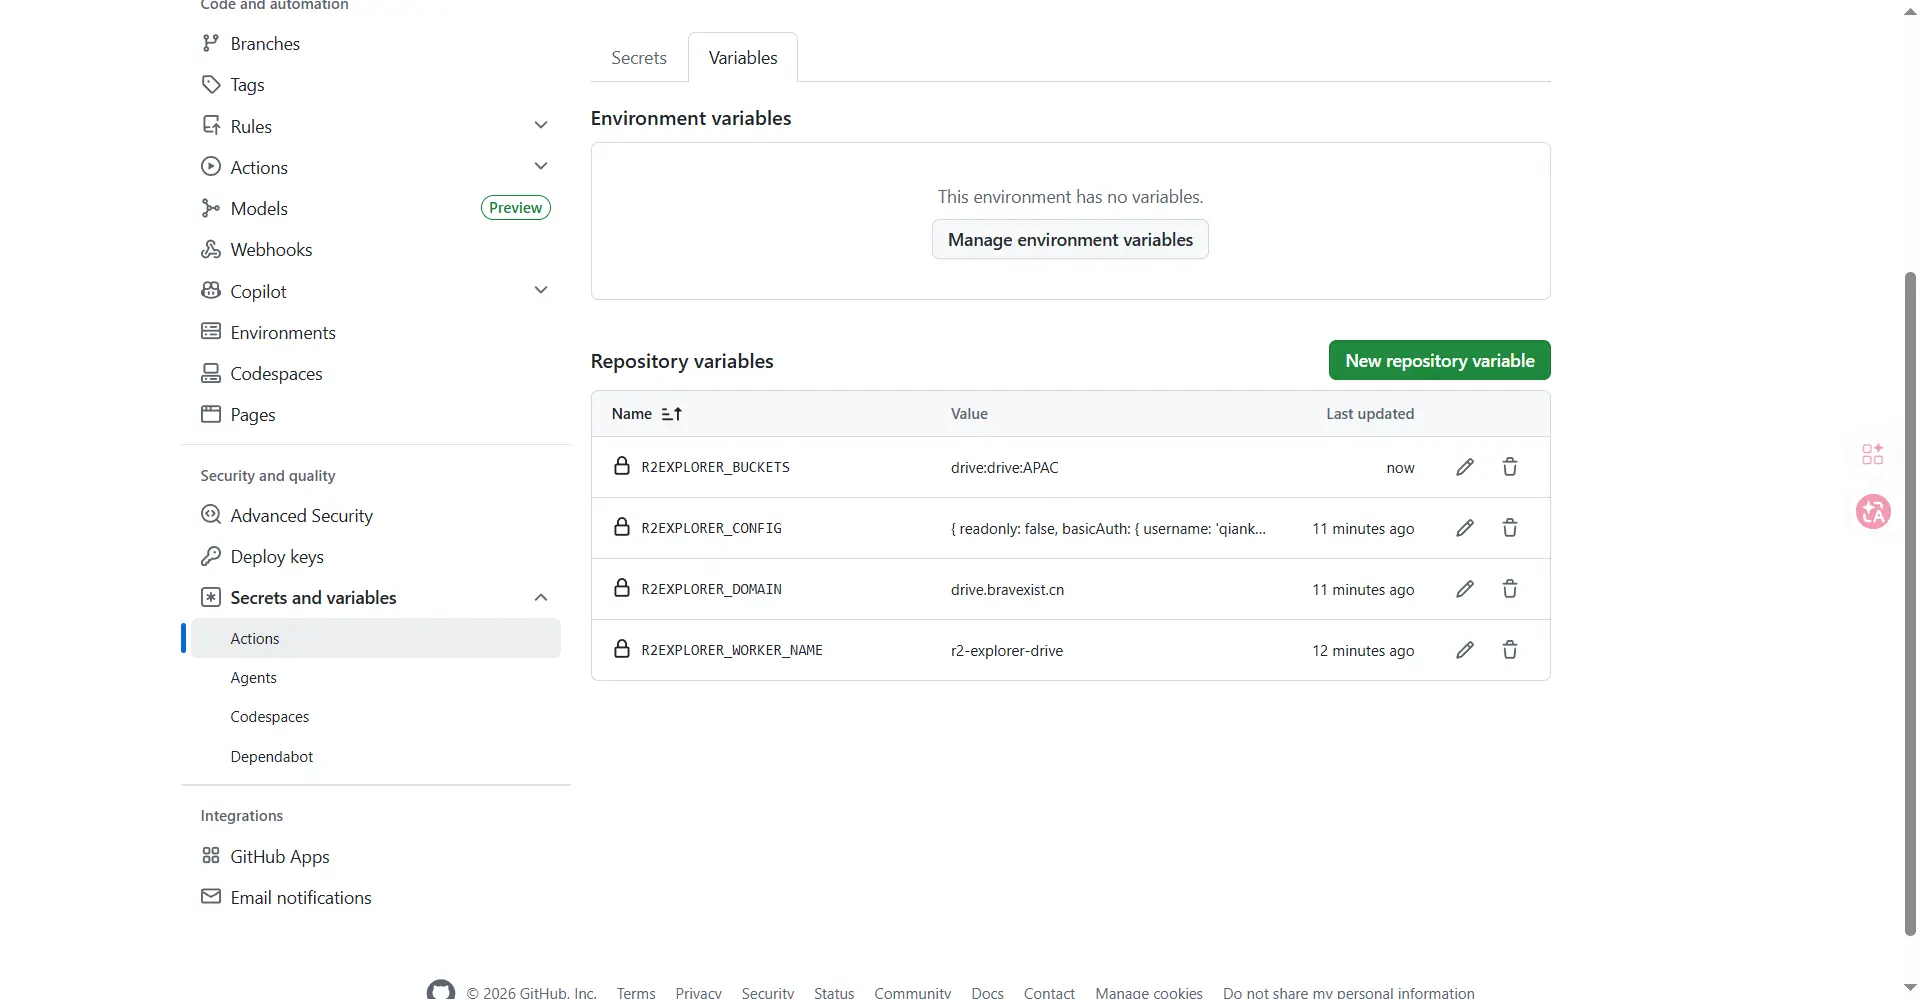The image size is (1920, 999).
Task: Click the r2-explorer-drive value
Action: point(1007,650)
